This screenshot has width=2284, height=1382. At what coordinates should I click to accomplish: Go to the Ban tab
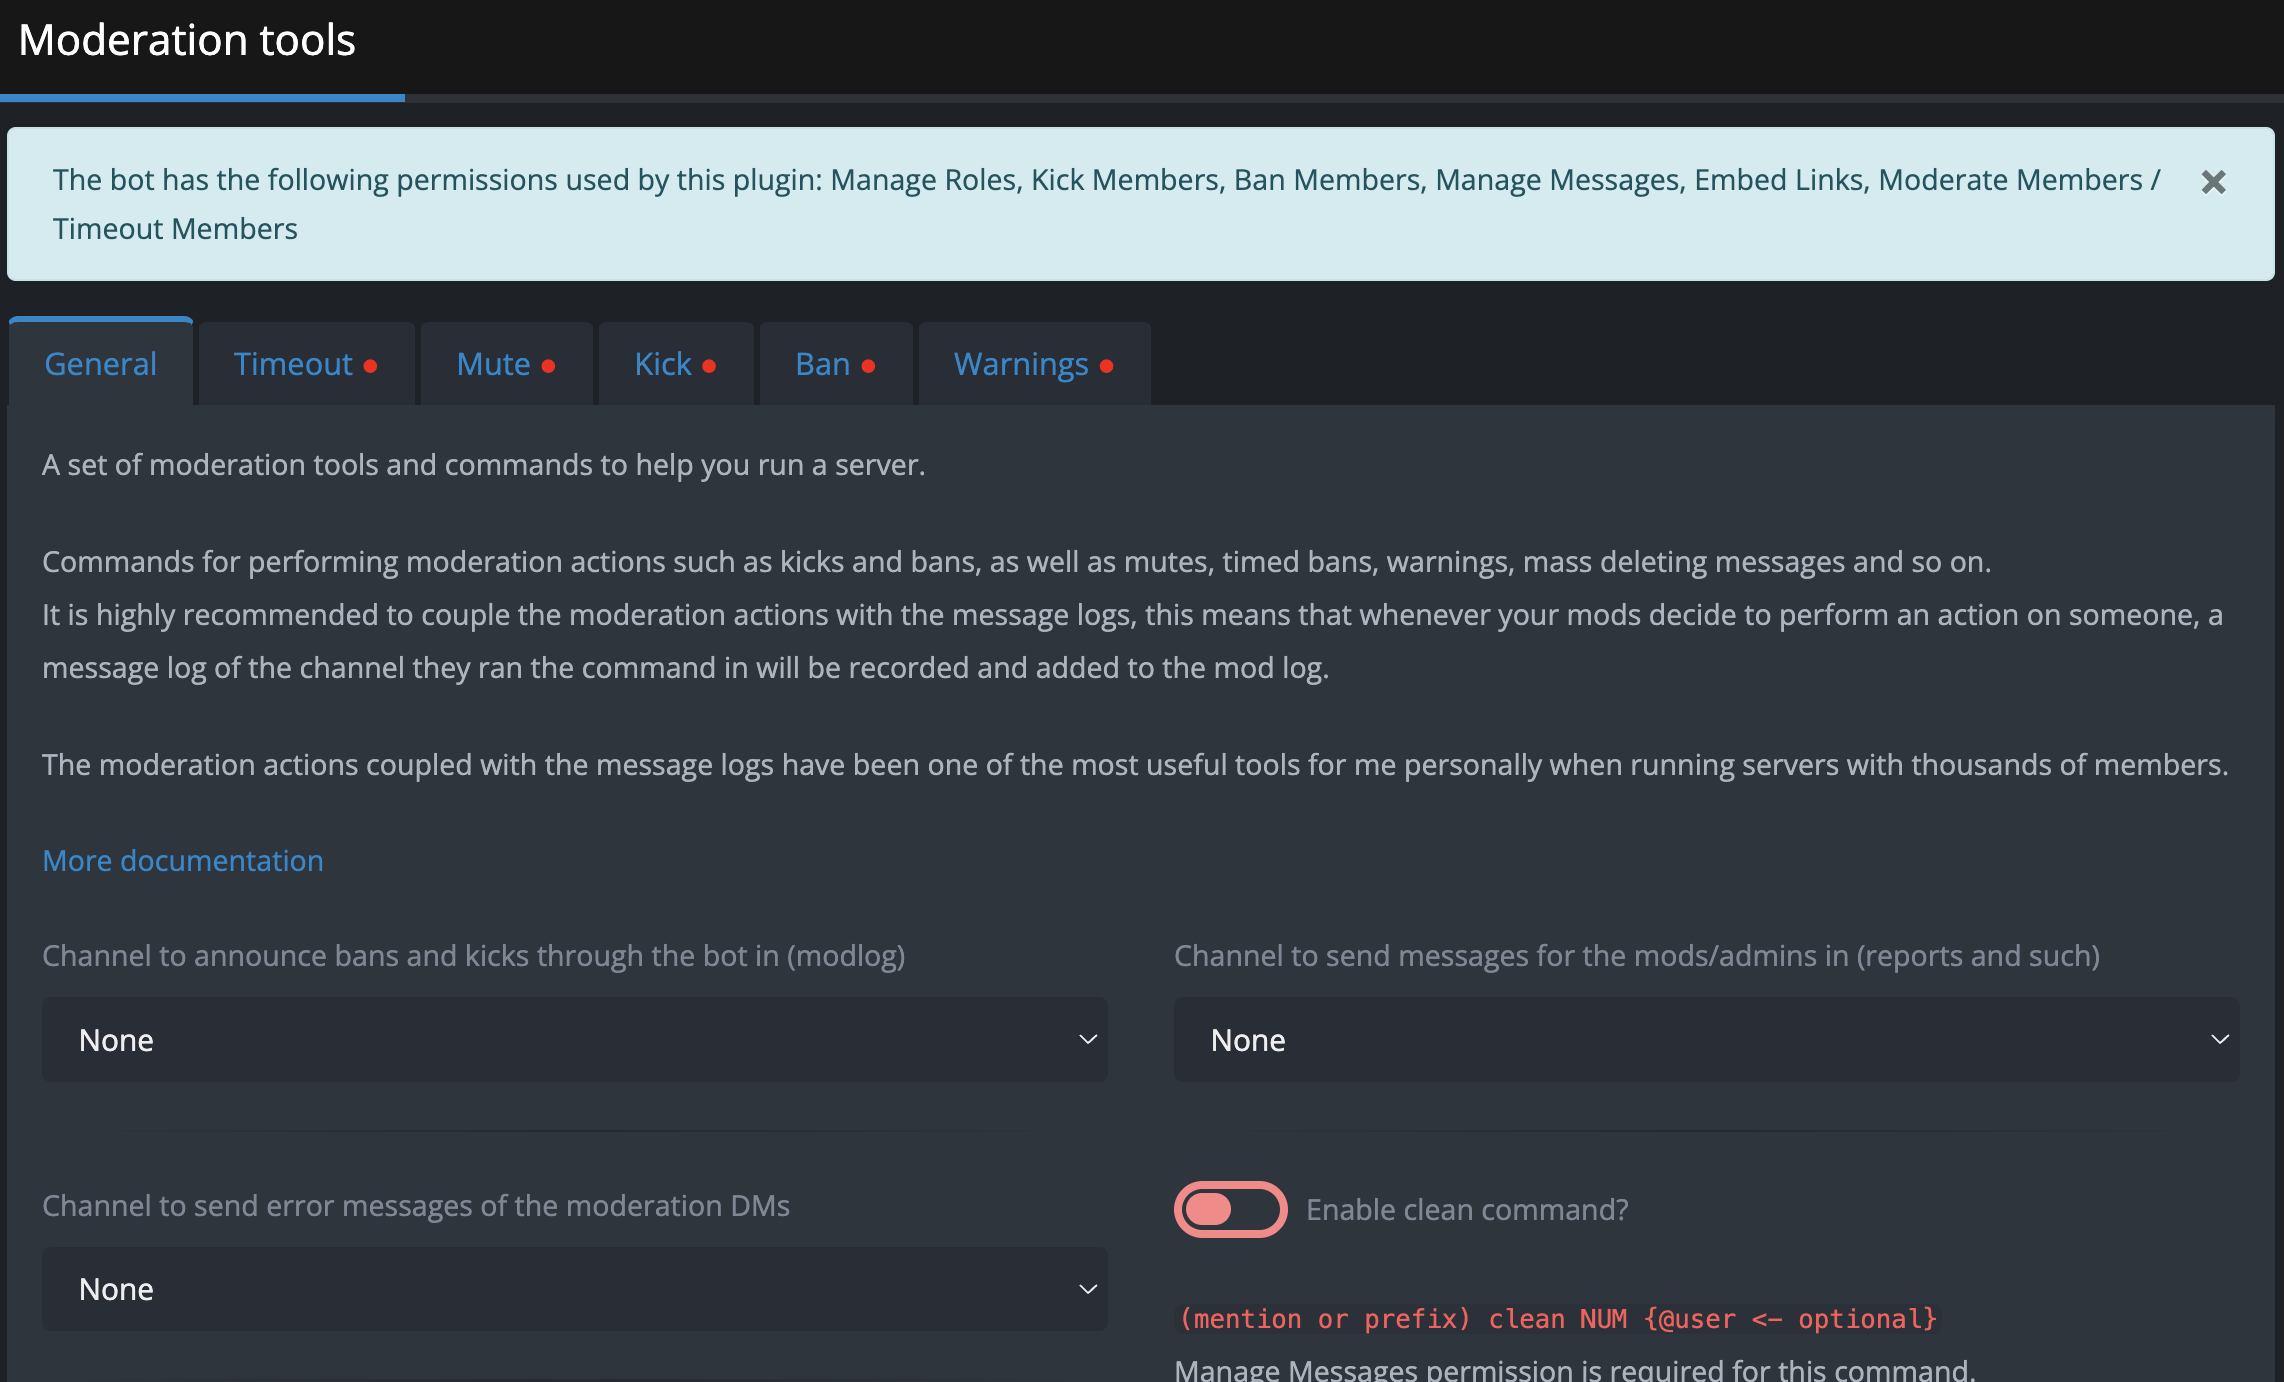(822, 364)
